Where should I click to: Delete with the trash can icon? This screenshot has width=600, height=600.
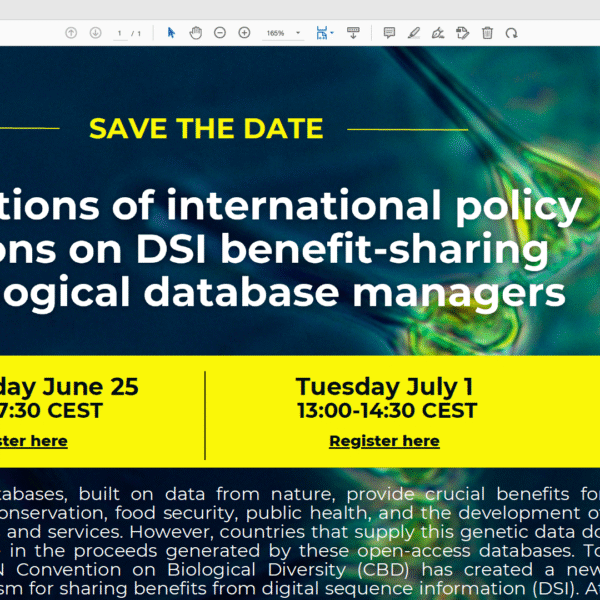[x=487, y=33]
